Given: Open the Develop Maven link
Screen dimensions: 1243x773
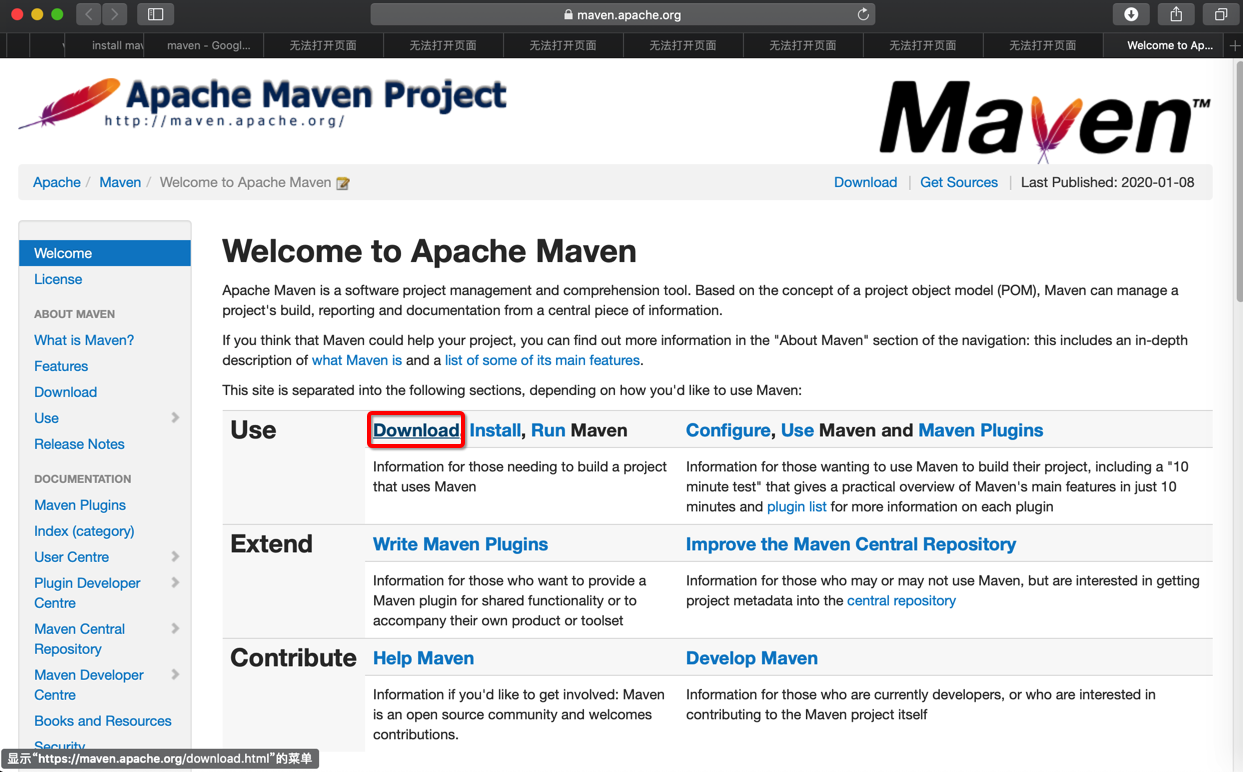Looking at the screenshot, I should pyautogui.click(x=752, y=658).
